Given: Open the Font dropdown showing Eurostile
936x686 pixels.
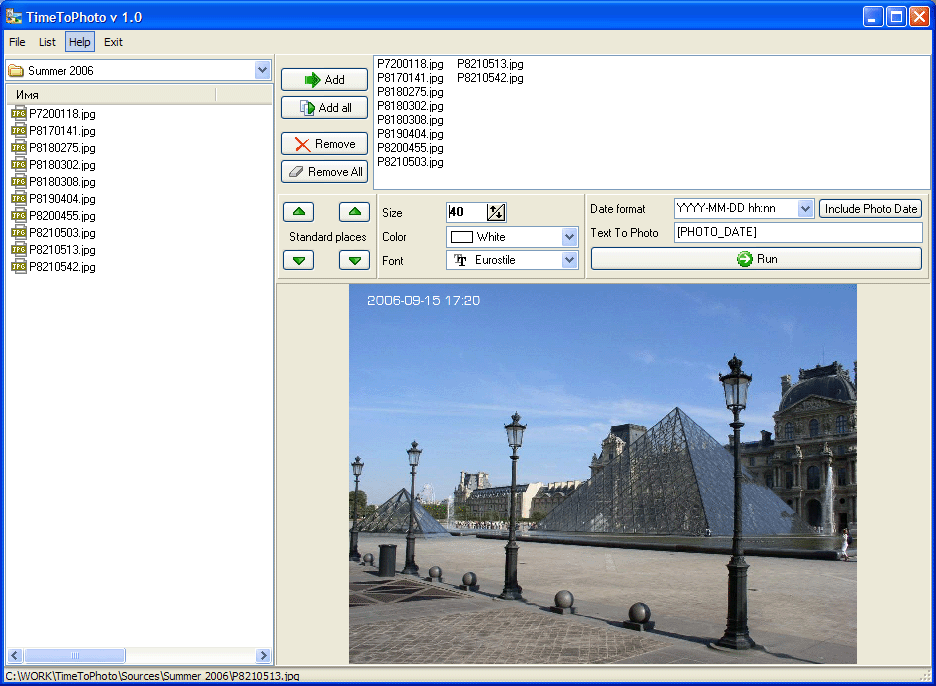Looking at the screenshot, I should point(570,260).
